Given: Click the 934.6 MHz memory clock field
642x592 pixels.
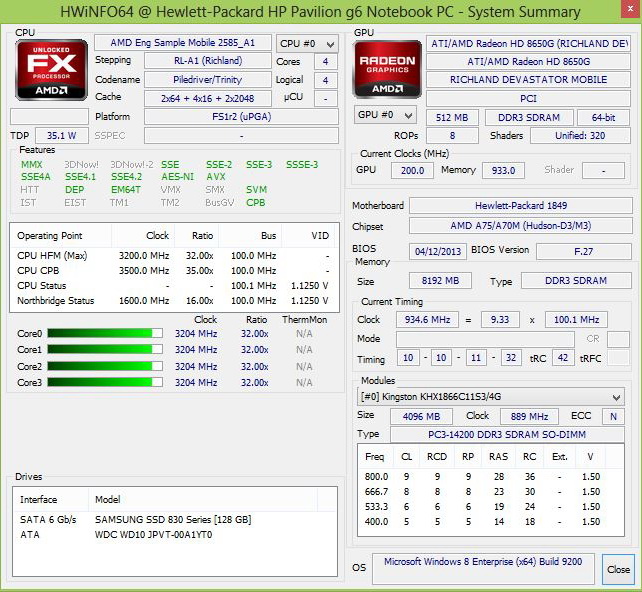Looking at the screenshot, I should click(427, 320).
